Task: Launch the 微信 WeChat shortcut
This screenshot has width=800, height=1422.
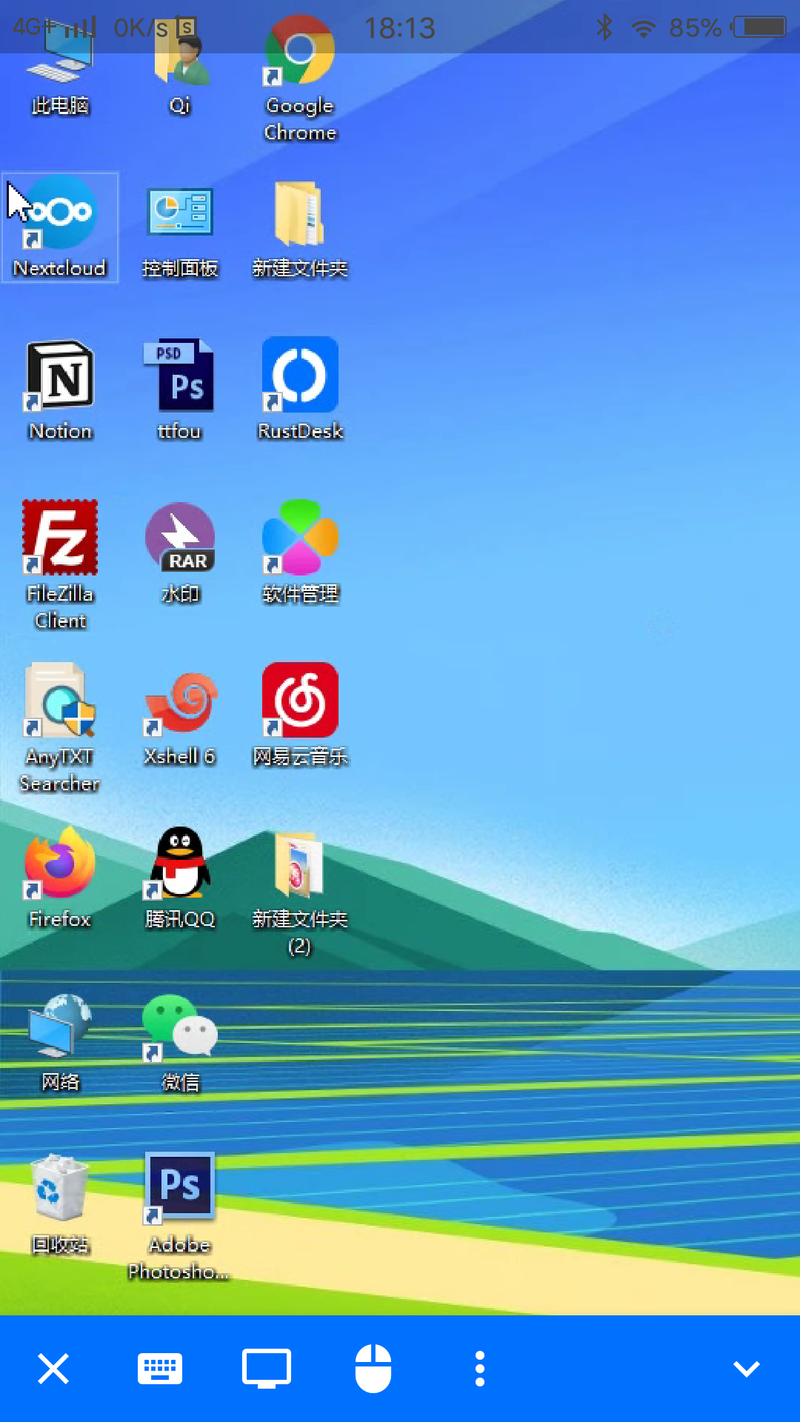Action: [x=180, y=1042]
